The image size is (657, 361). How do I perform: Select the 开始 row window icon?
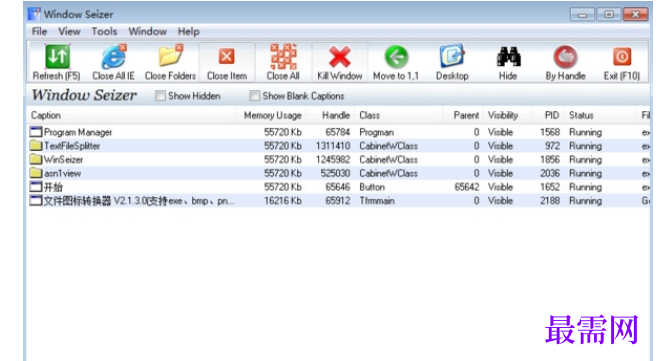[36, 187]
